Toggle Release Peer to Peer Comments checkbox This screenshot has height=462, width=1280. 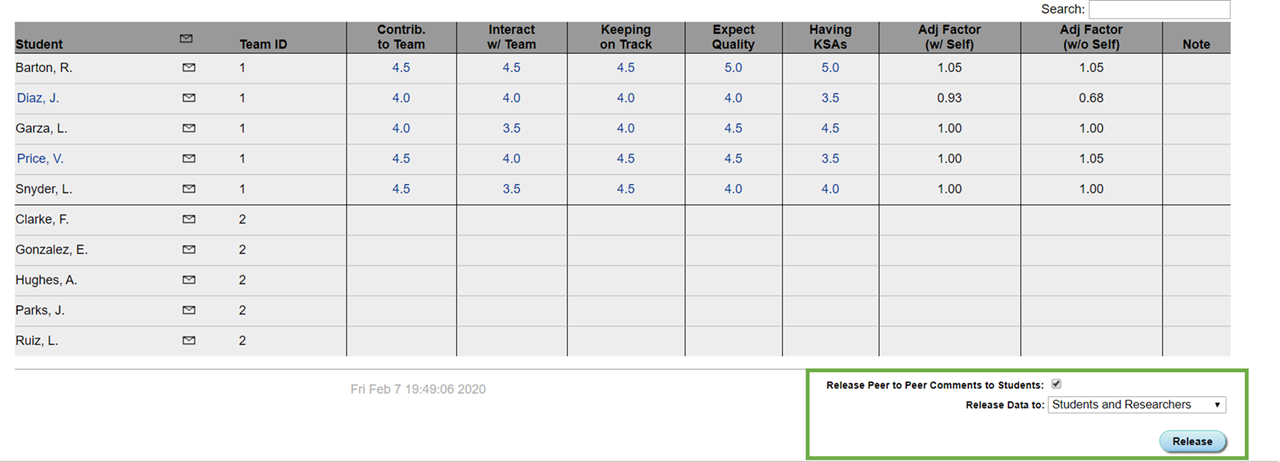1057,384
